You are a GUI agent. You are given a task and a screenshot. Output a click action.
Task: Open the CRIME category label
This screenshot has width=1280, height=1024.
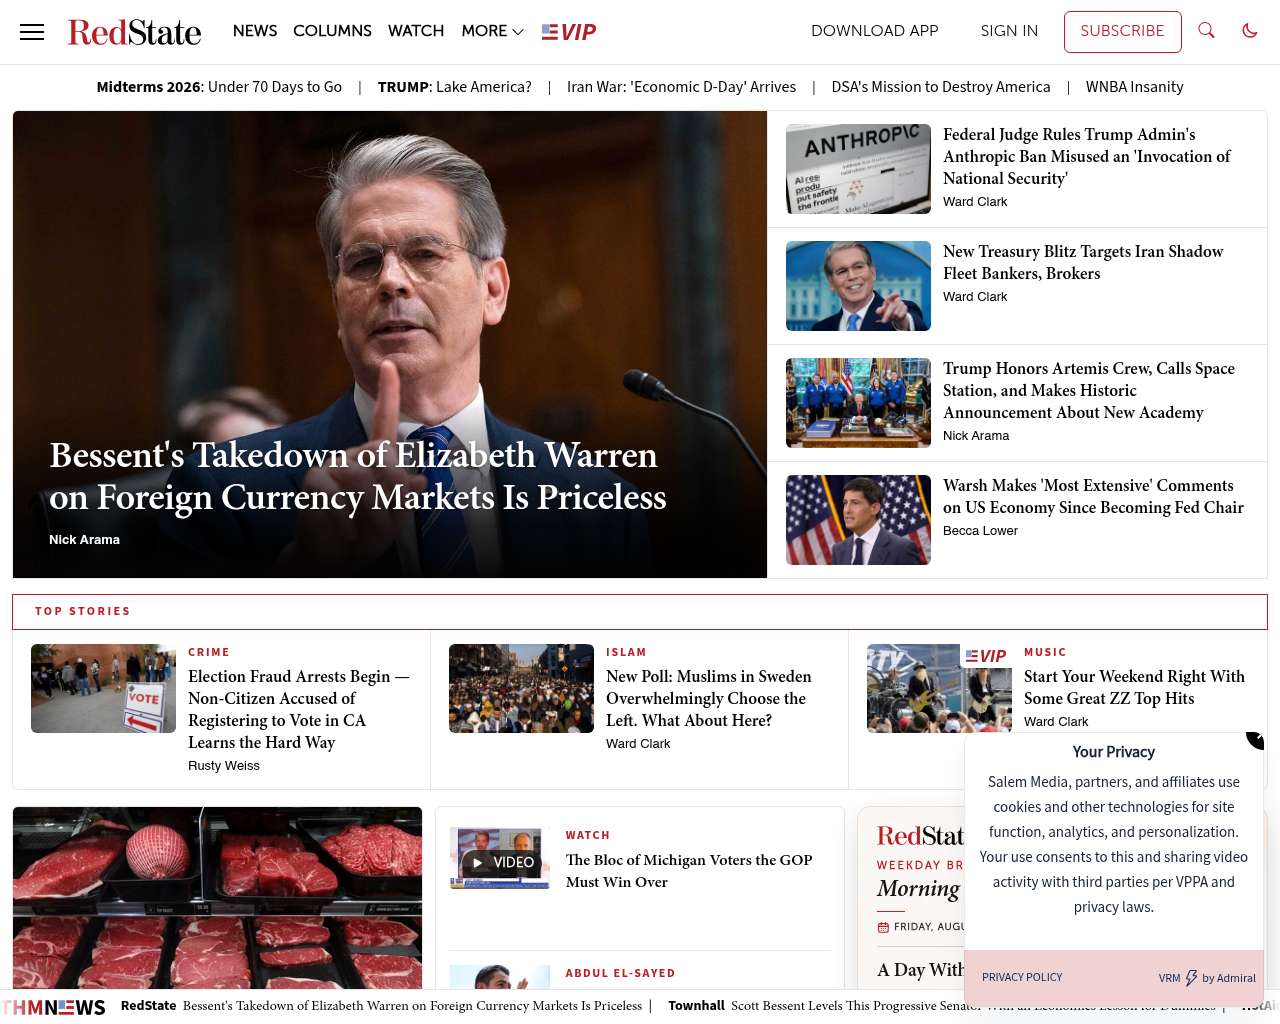click(209, 652)
